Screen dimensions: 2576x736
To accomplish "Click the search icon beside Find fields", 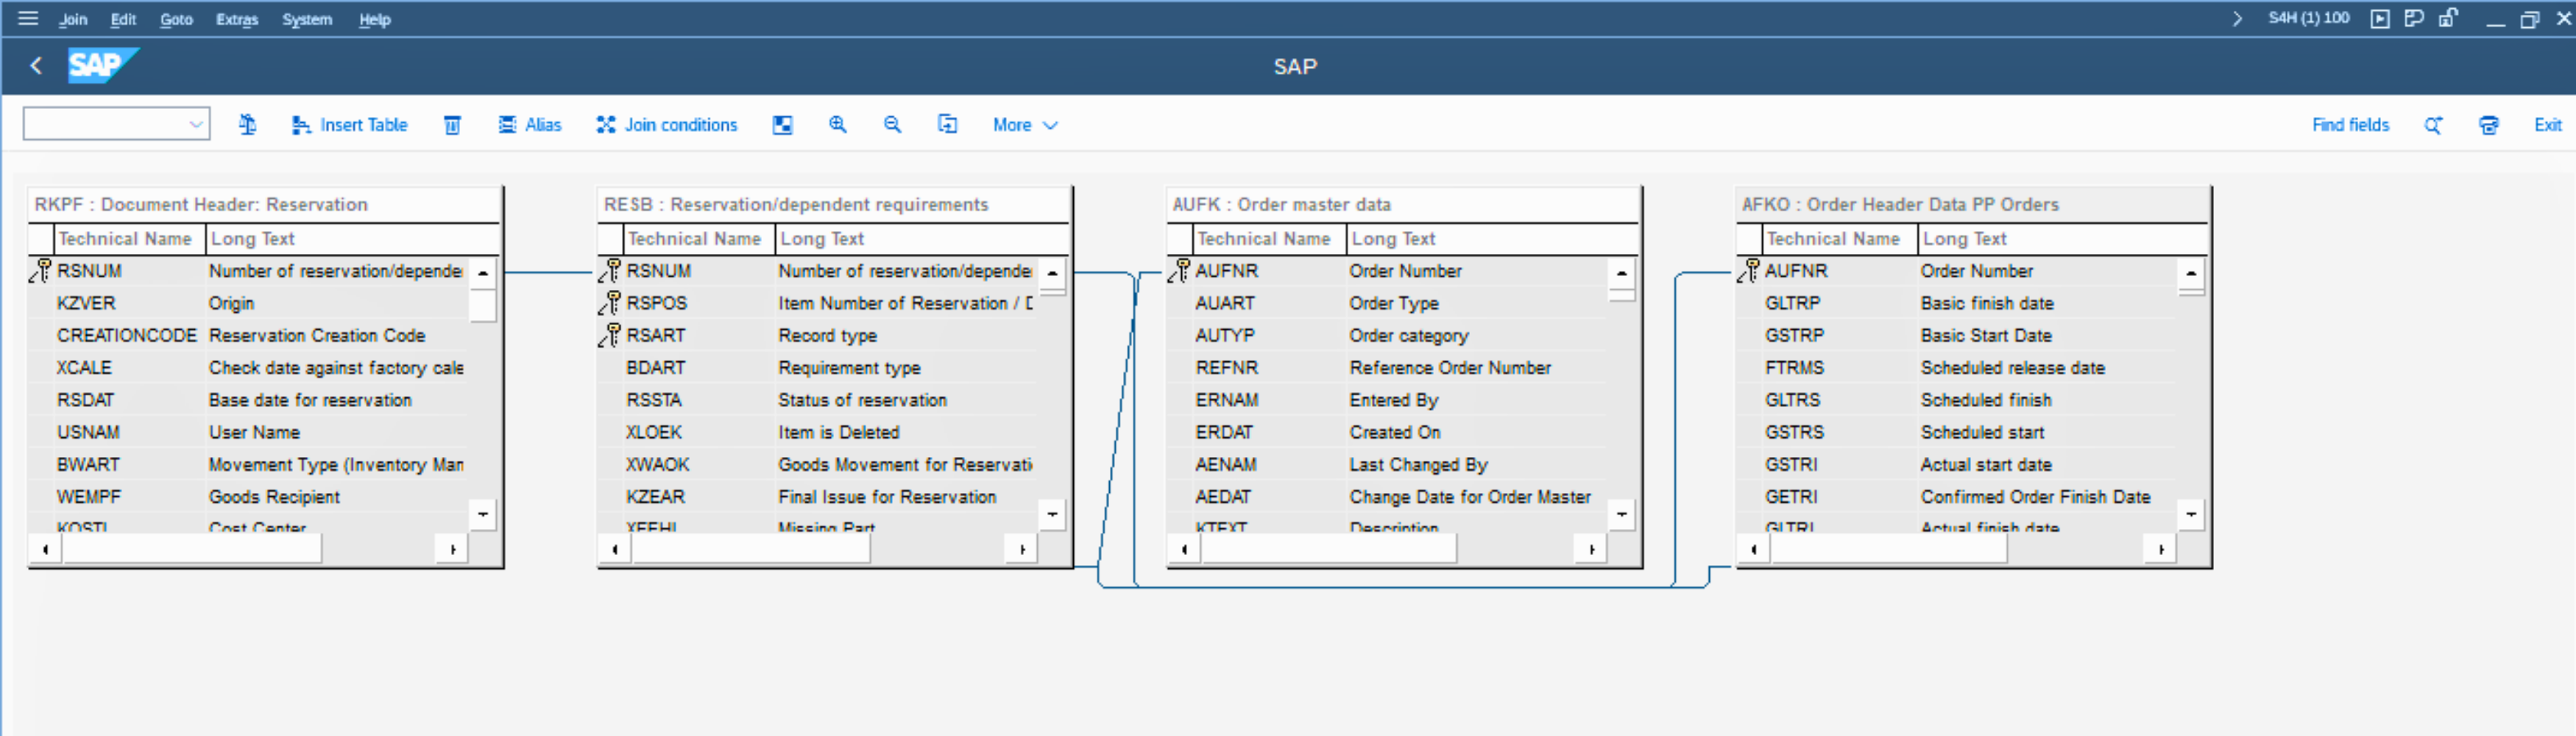I will [x=2433, y=125].
